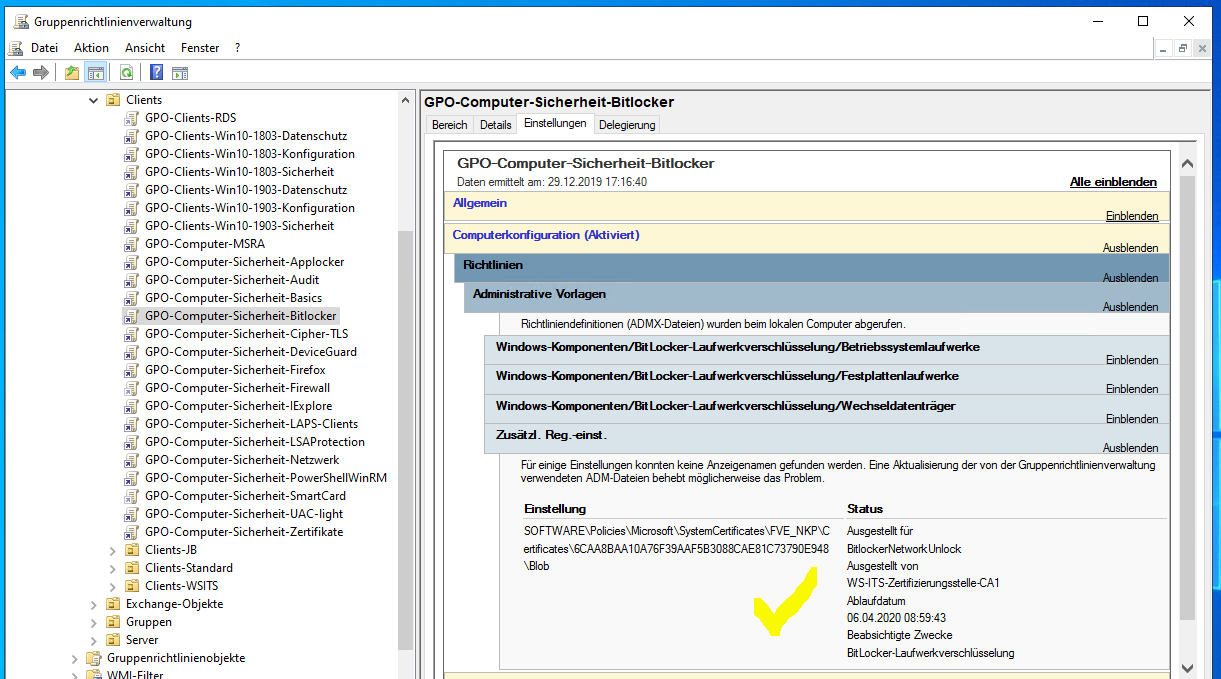Select GPO-Computer-Sicherheit-Zertifikate in tree

pos(244,532)
